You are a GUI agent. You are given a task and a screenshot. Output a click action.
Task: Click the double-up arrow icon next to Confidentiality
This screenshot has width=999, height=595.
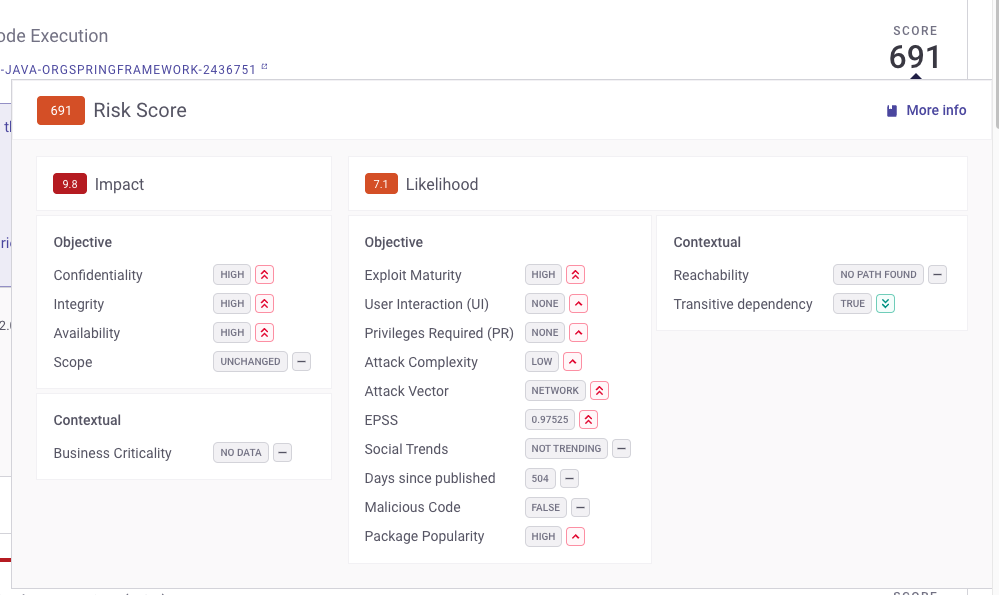tap(264, 274)
